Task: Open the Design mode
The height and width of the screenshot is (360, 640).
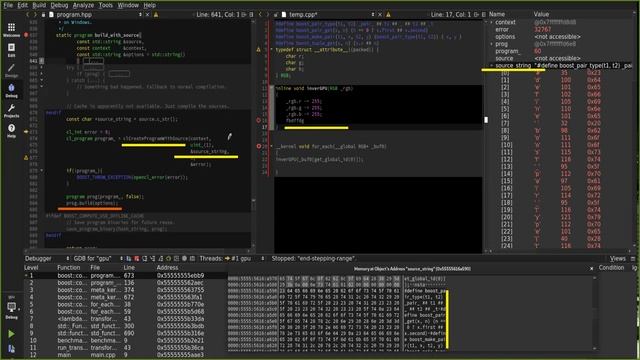Action: (11, 71)
